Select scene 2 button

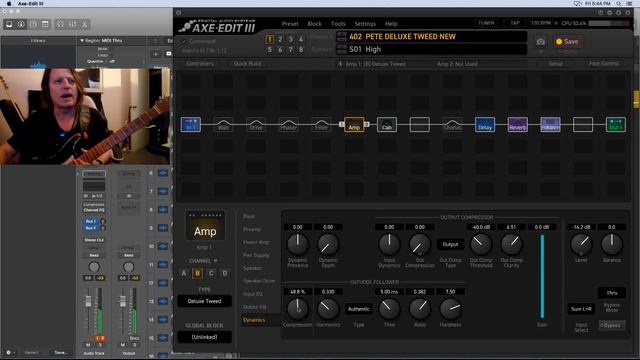point(280,40)
